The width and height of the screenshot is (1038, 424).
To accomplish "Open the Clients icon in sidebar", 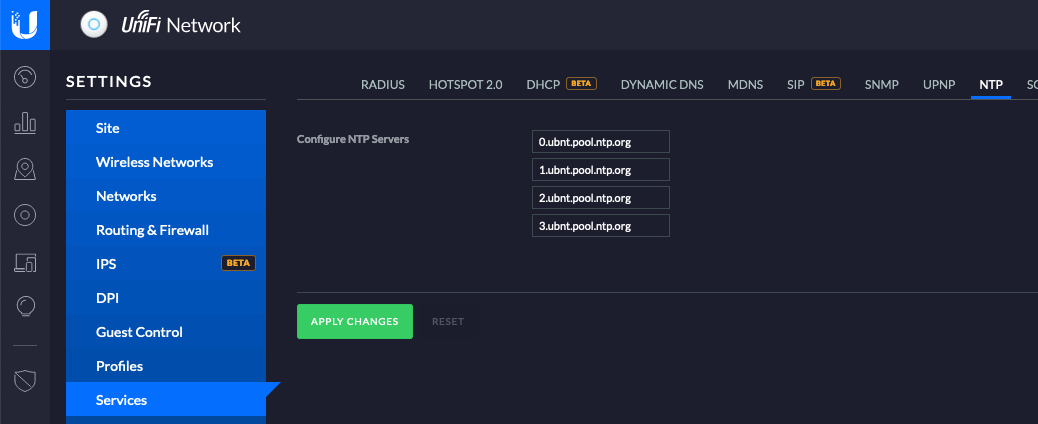I will tap(25, 262).
